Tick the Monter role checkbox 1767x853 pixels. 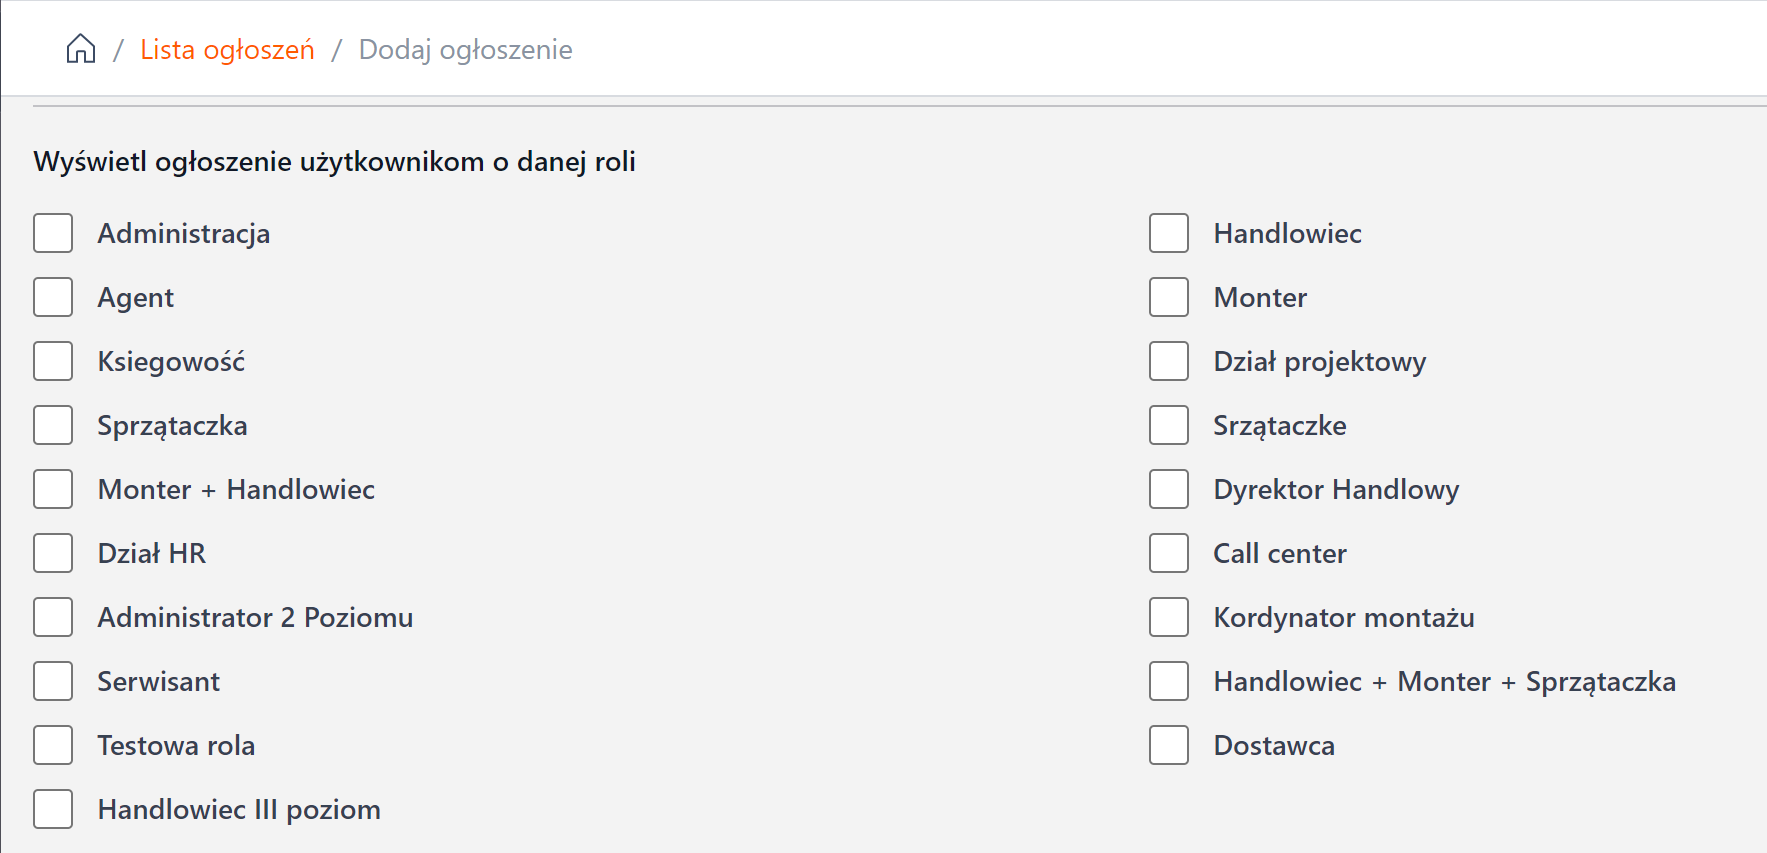1169,297
